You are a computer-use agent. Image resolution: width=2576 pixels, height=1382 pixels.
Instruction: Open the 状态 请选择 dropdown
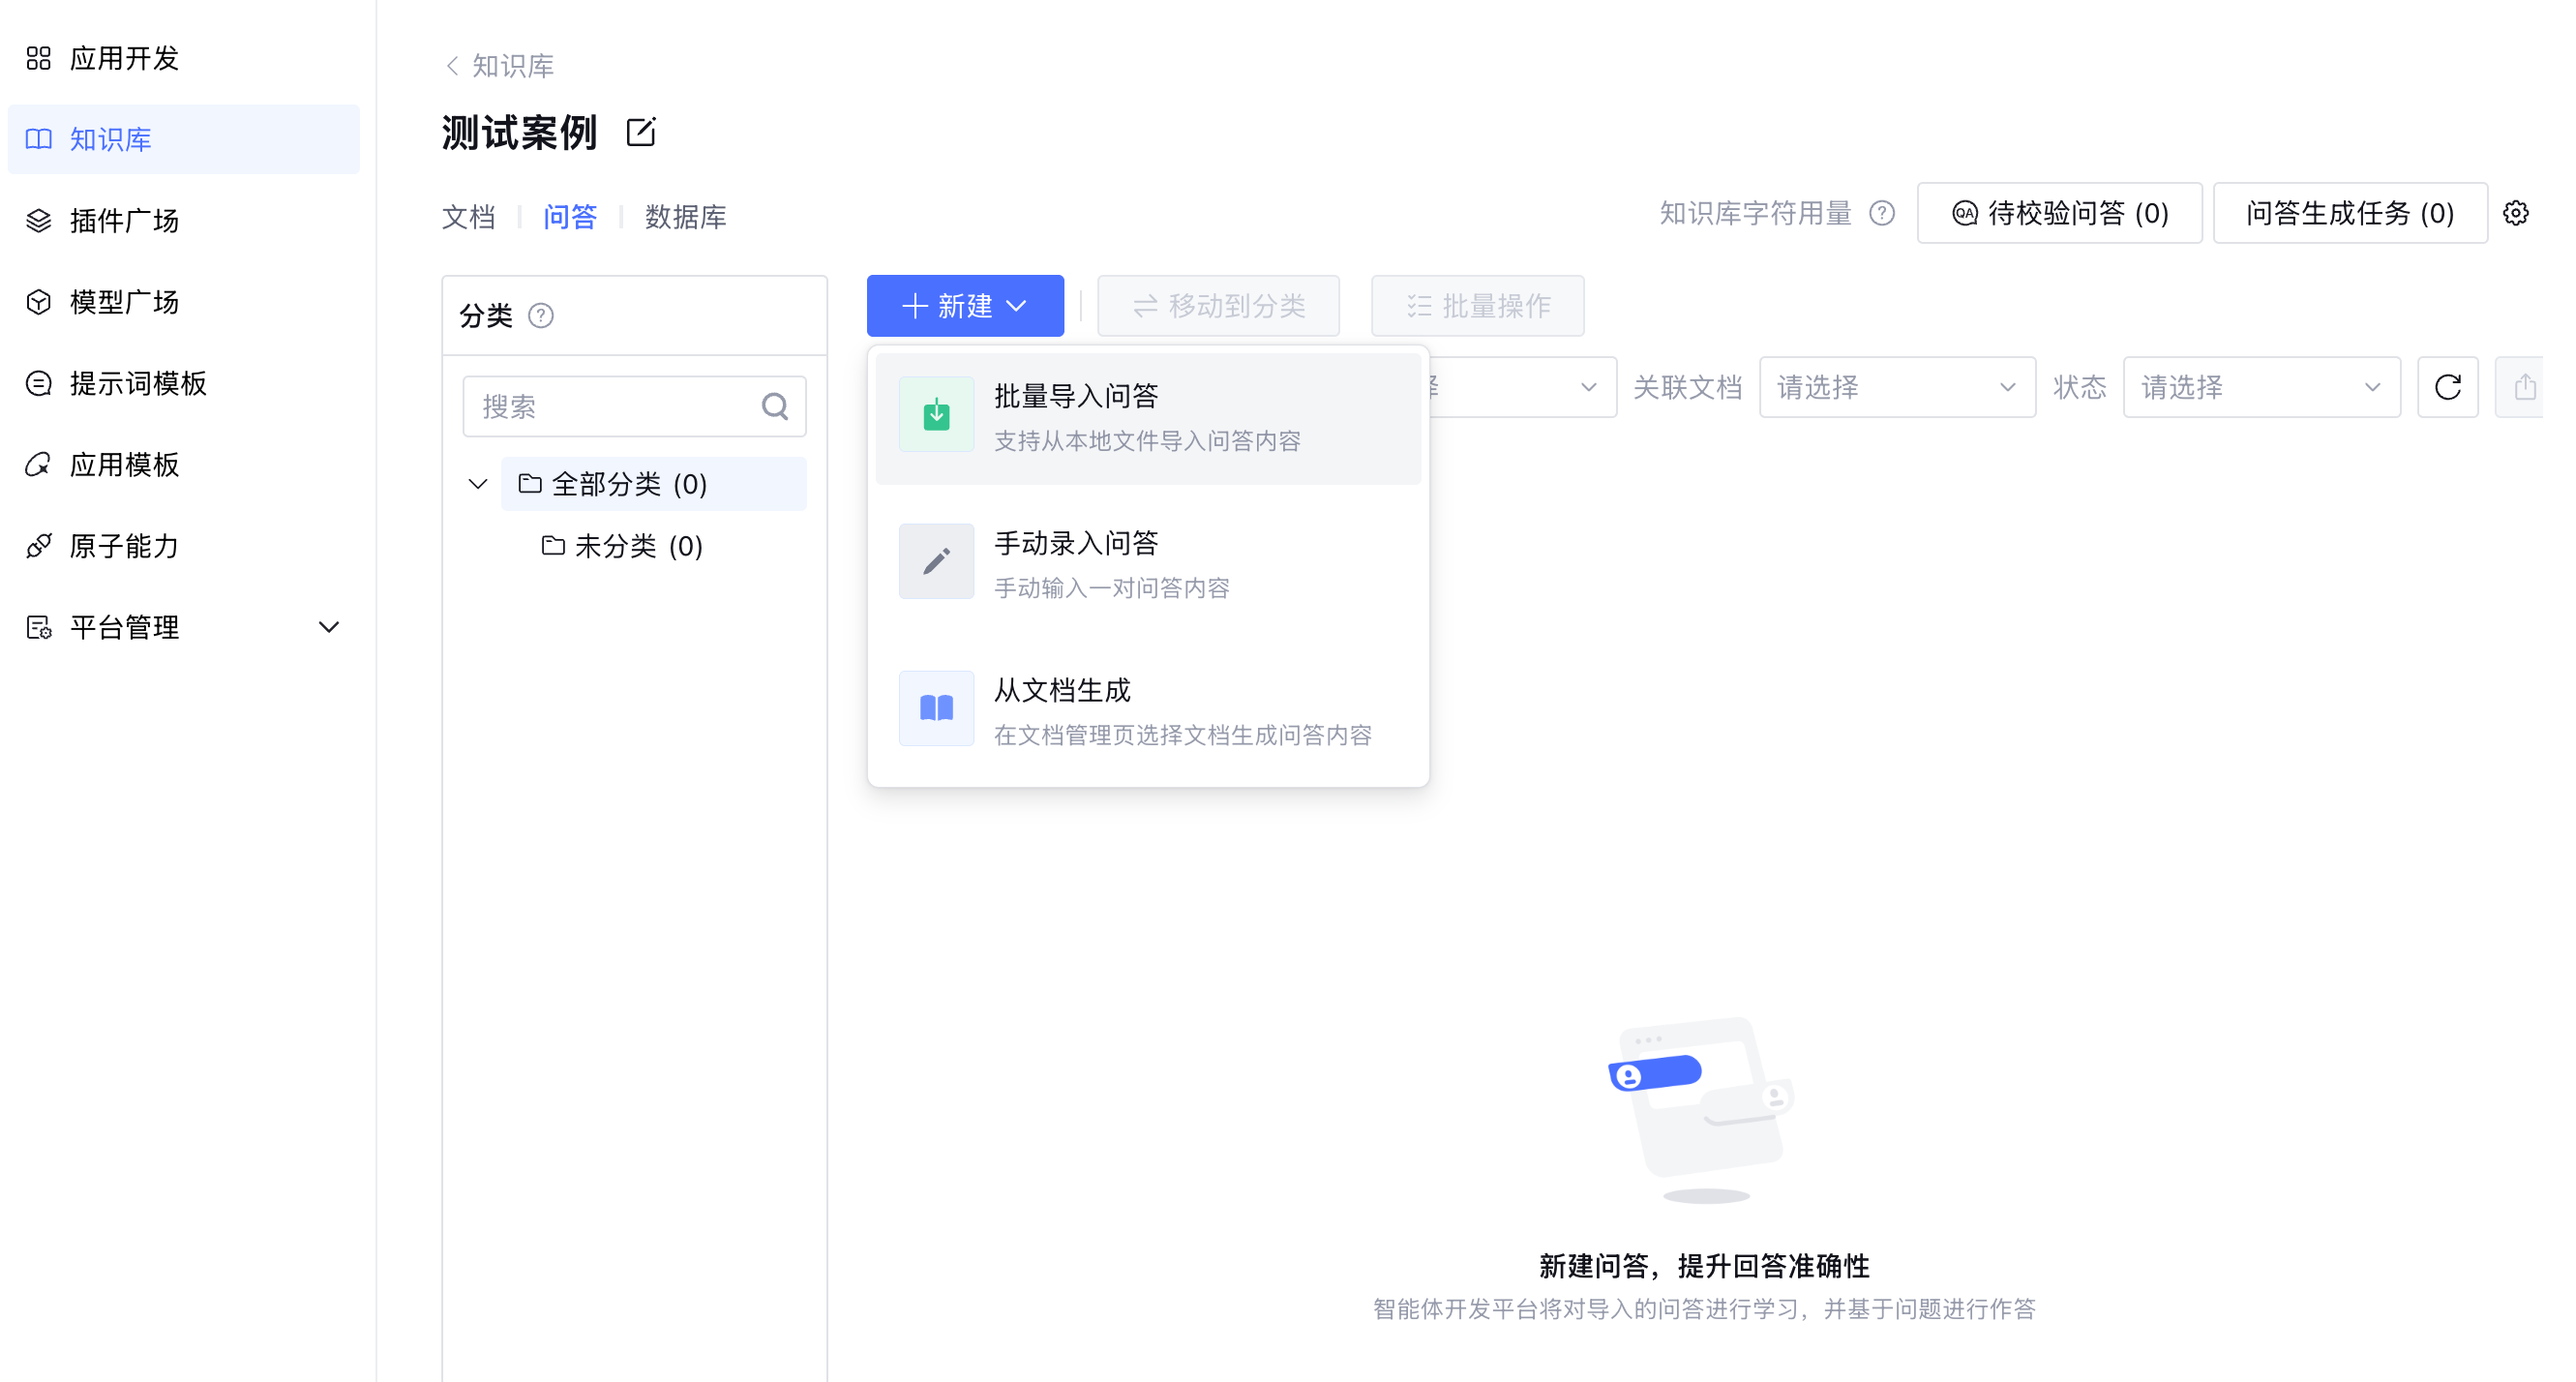pos(2260,387)
